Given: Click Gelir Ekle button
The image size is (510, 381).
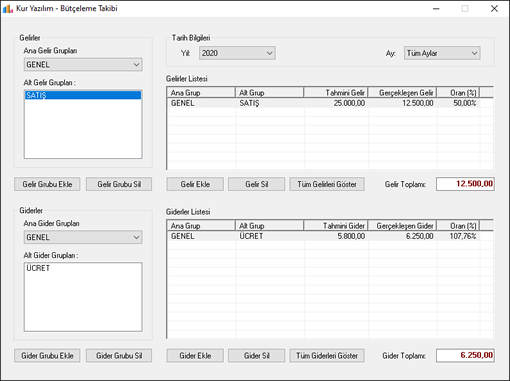Looking at the screenshot, I should [195, 184].
